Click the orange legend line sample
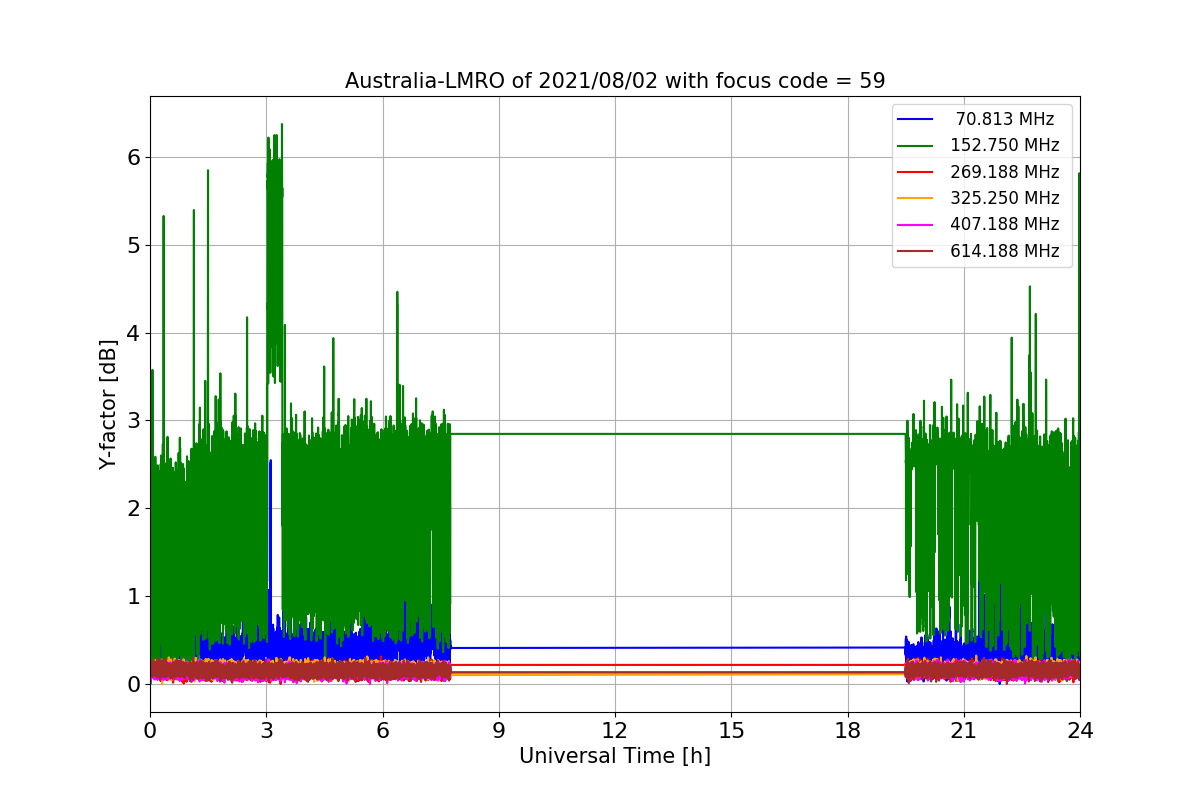Screen dimensions: 1200x800 pyautogui.click(x=916, y=199)
